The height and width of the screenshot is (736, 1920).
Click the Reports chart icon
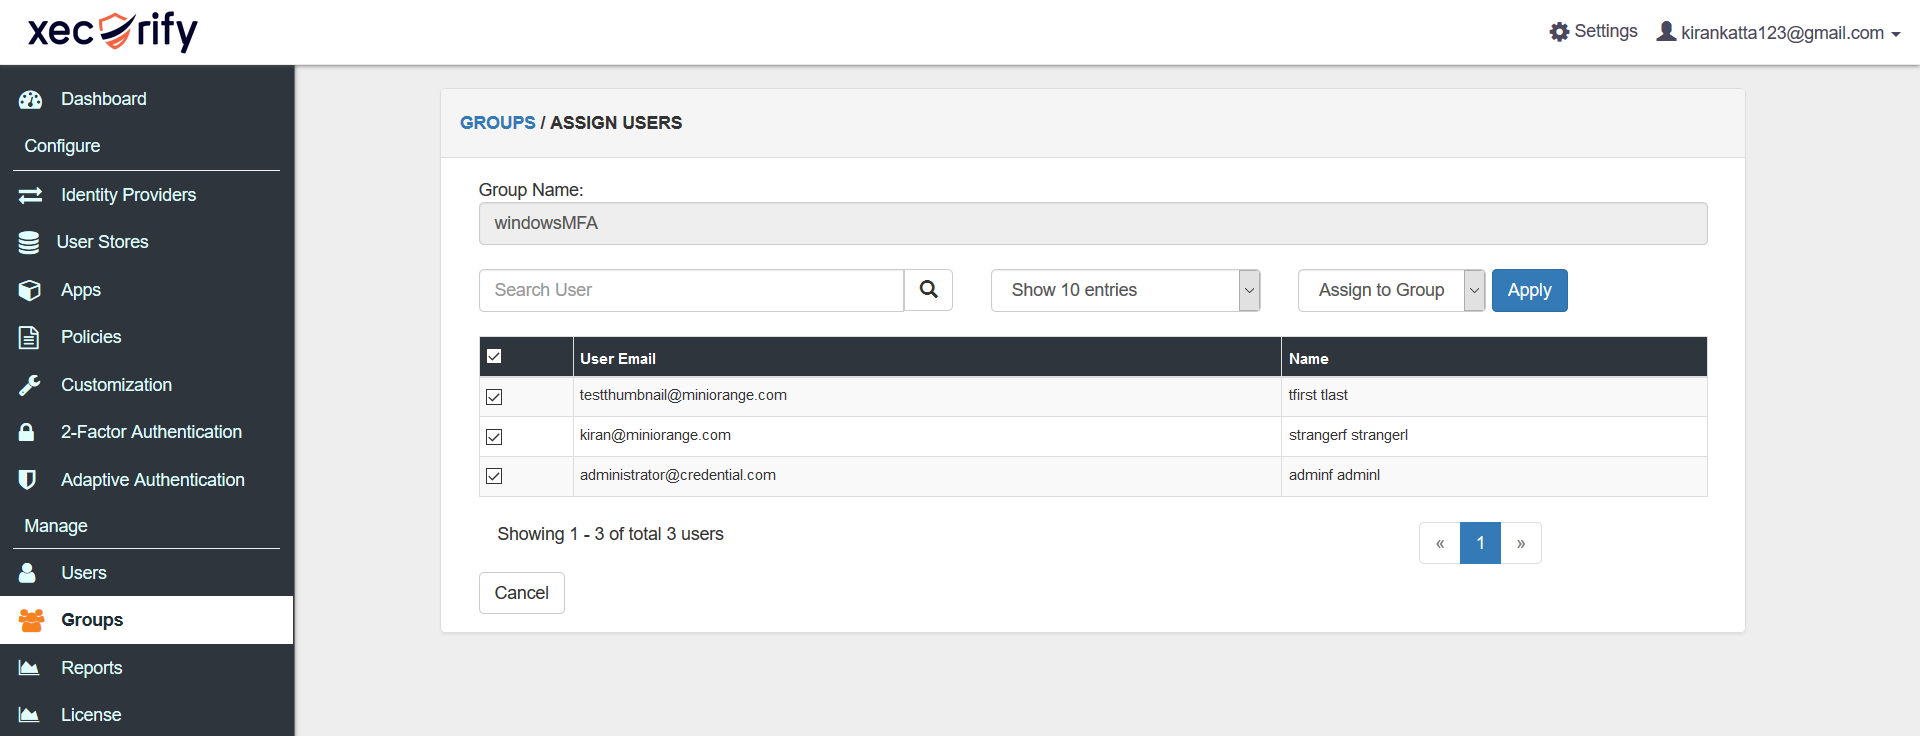(29, 668)
